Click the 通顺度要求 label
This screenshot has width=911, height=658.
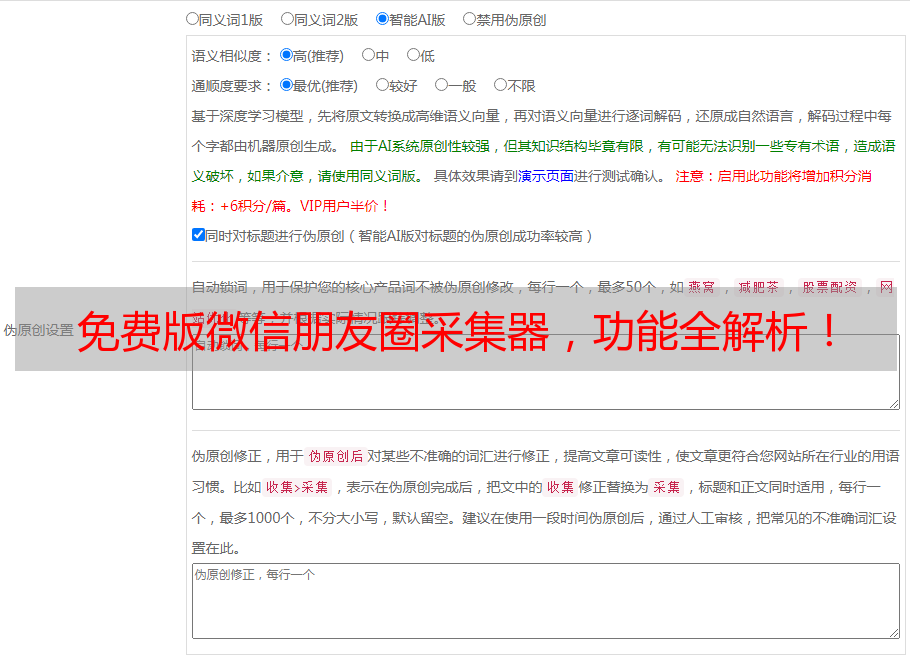pos(232,87)
